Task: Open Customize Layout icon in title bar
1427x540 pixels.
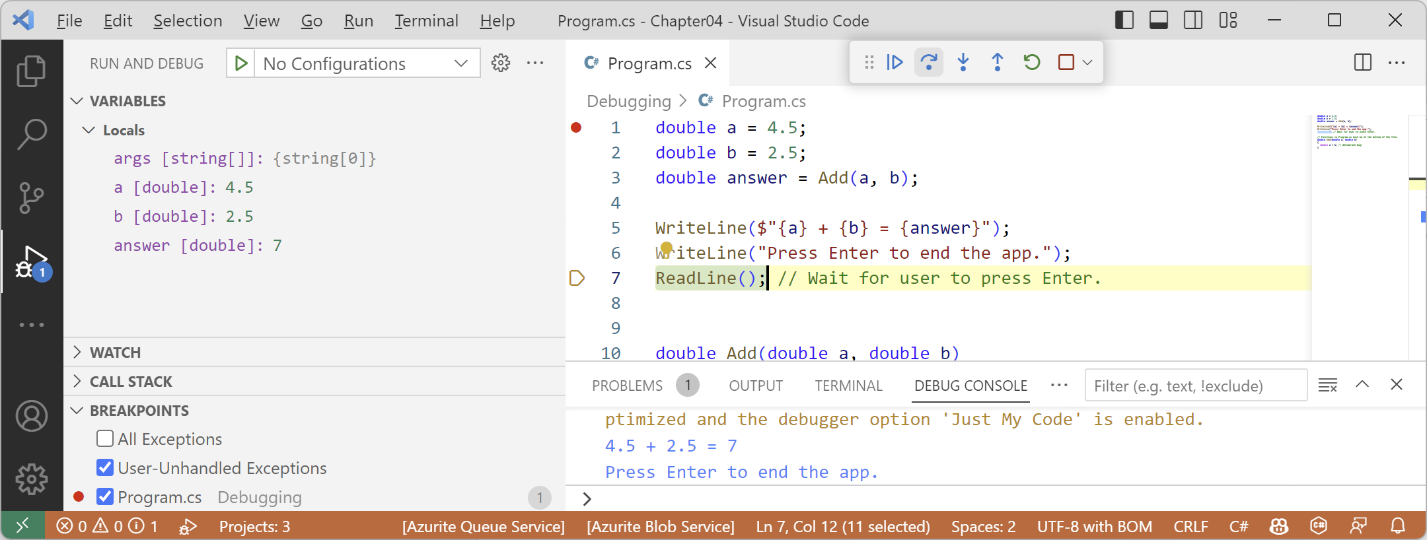Action: point(1226,20)
